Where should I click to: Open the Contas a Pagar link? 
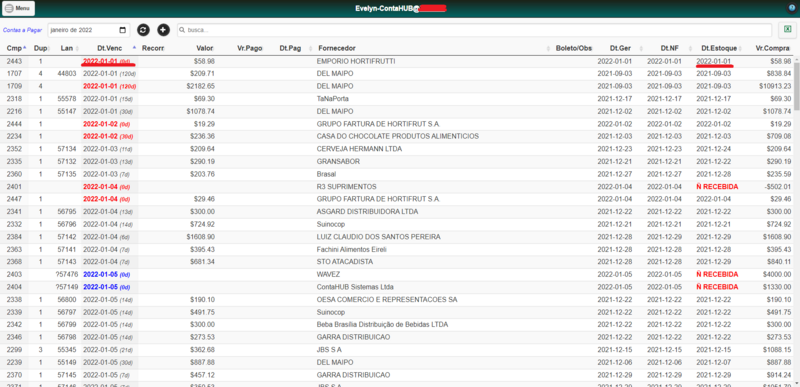pos(22,30)
